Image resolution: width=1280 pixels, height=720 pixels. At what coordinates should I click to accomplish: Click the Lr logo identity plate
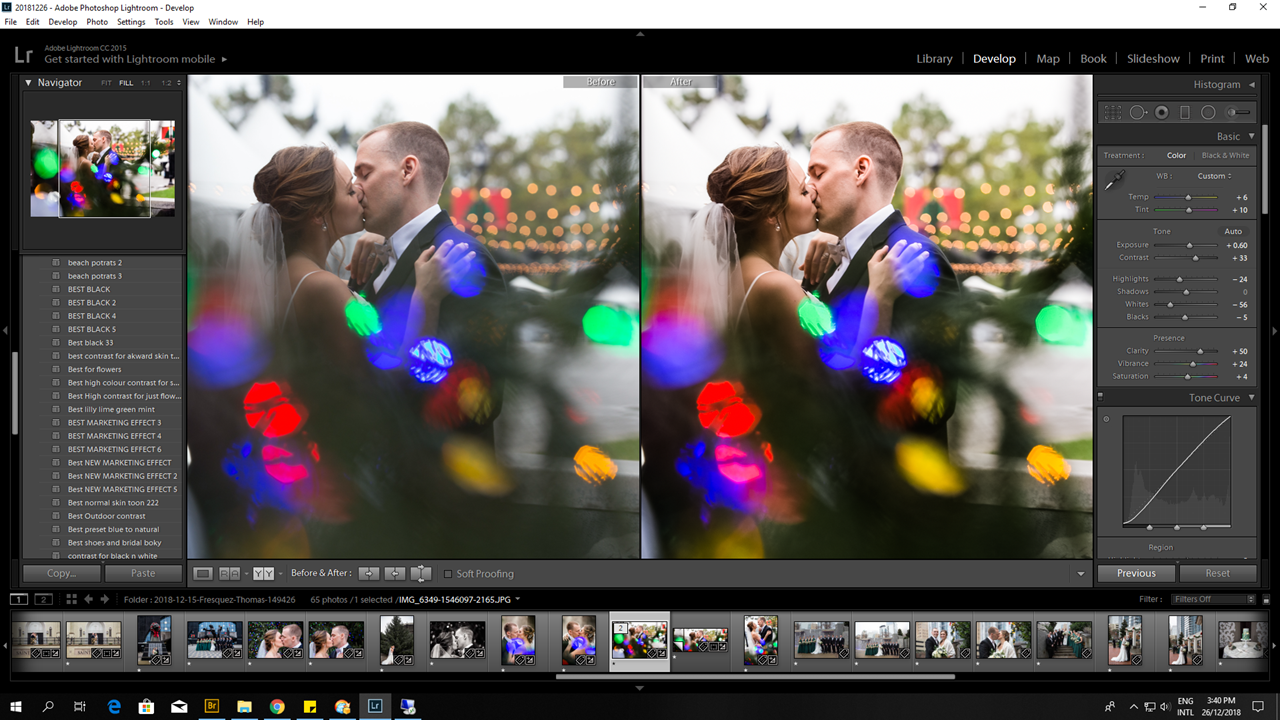click(x=24, y=55)
